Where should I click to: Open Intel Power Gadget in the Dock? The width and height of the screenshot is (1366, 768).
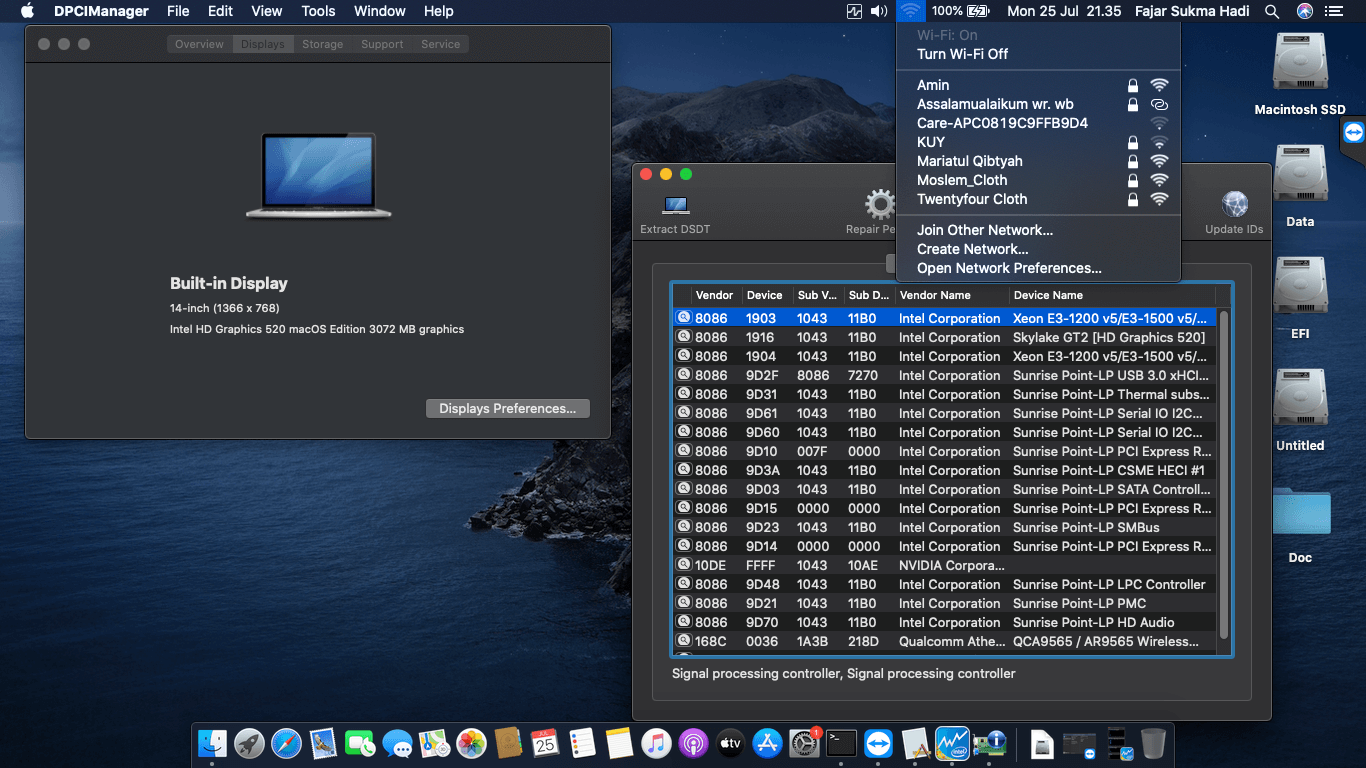coord(952,743)
